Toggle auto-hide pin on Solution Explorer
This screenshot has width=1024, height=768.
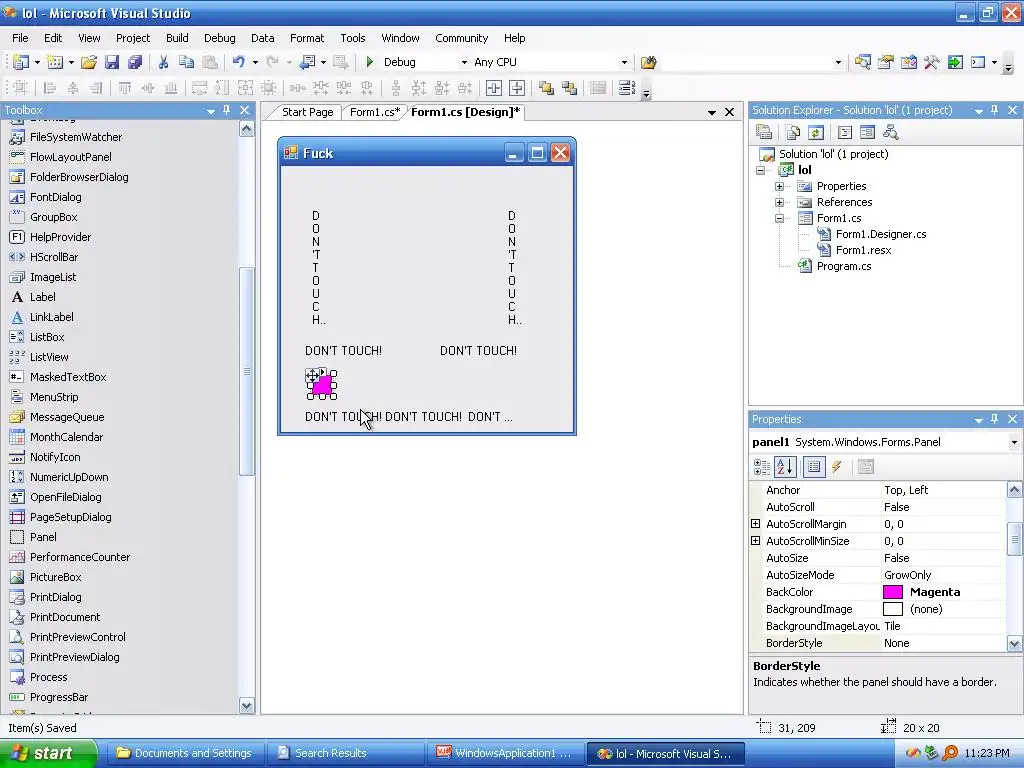pos(995,110)
